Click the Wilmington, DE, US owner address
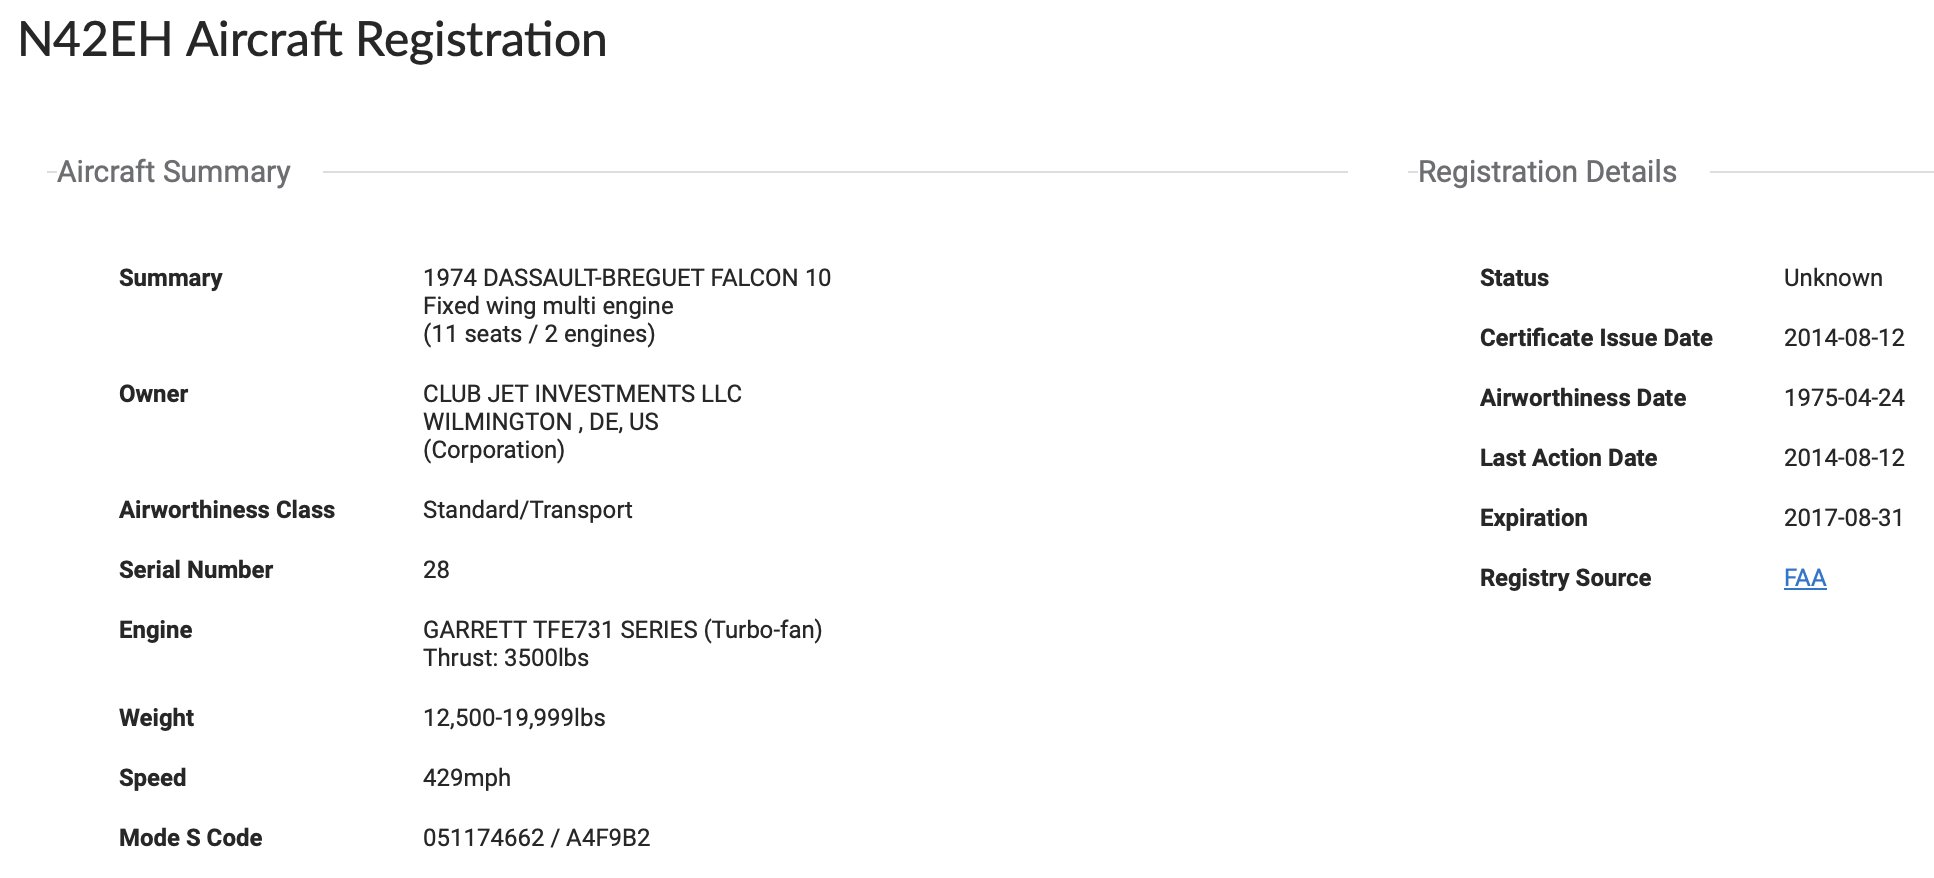The image size is (1934, 878). [540, 422]
